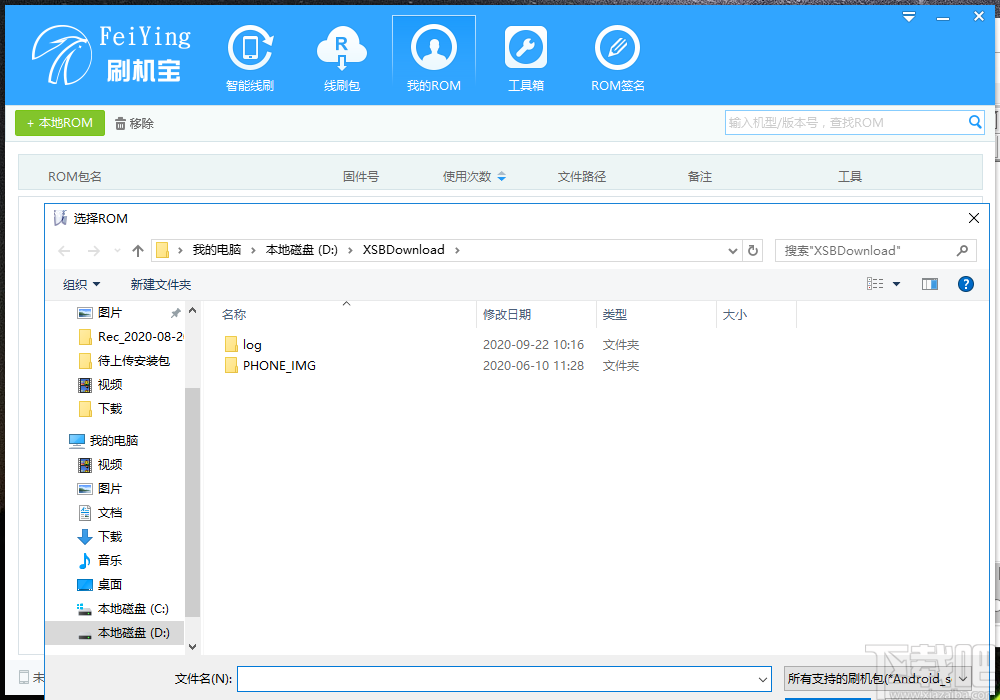
Task: Sort files by 修改日期 column
Action: 507,314
